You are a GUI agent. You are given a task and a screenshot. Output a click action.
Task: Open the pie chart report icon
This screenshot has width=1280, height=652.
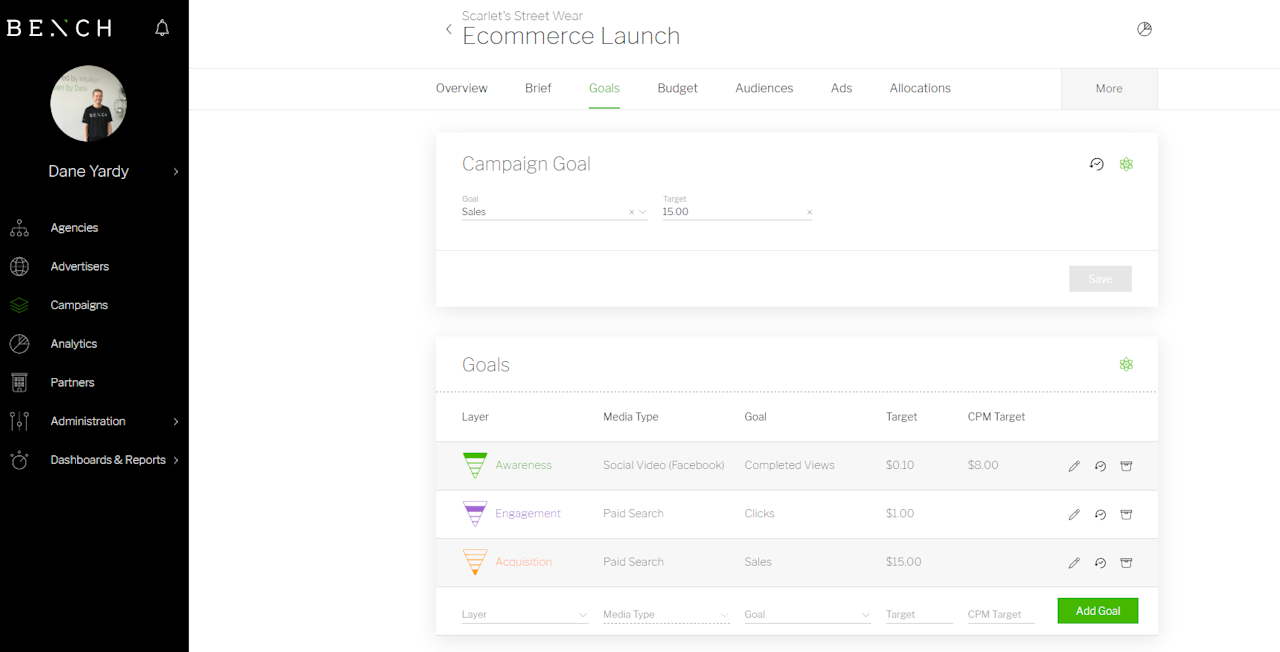tap(1145, 29)
